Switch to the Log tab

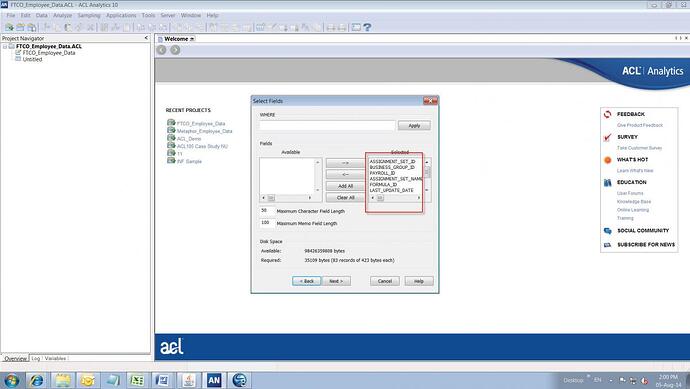pyautogui.click(x=36, y=358)
